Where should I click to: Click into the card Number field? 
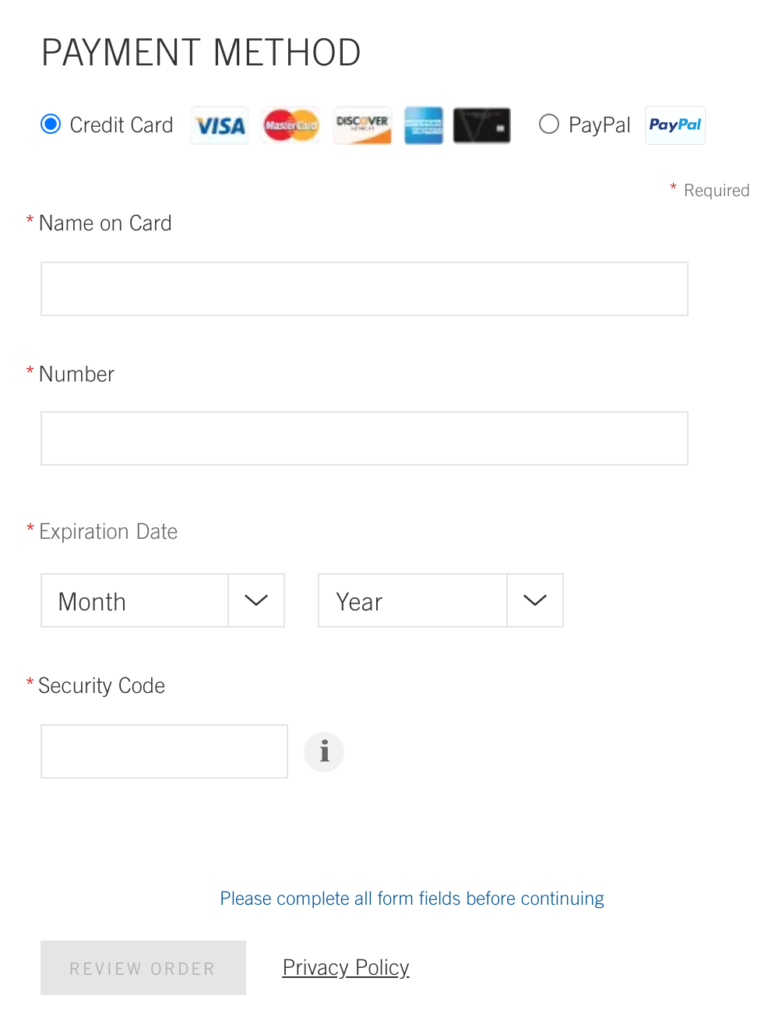point(364,439)
